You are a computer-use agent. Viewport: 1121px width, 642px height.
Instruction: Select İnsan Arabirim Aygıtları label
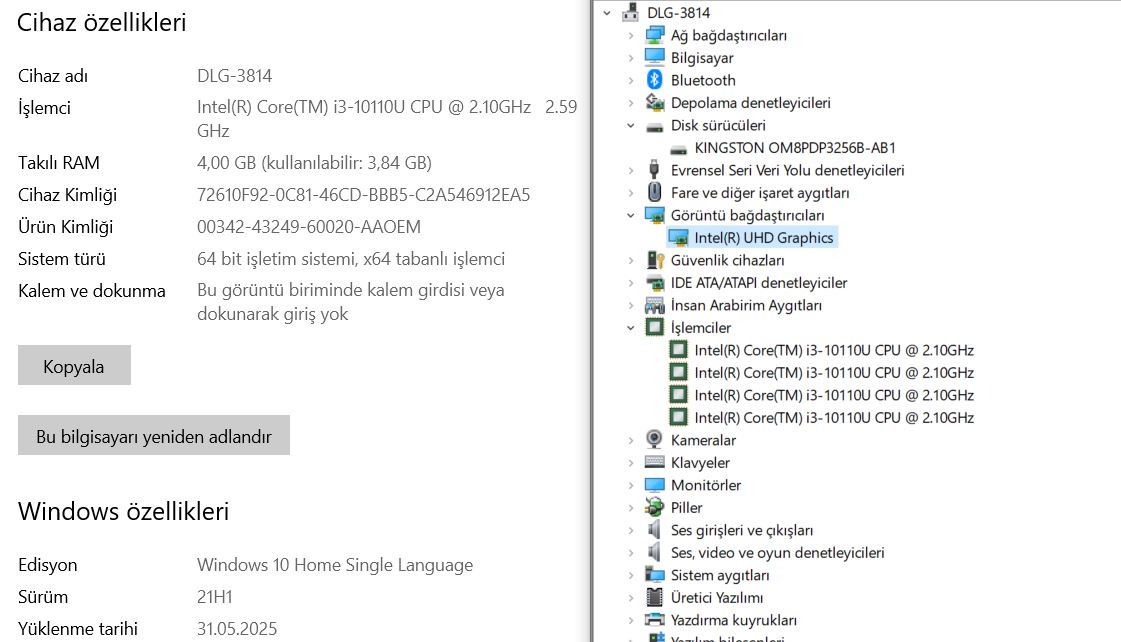click(746, 305)
